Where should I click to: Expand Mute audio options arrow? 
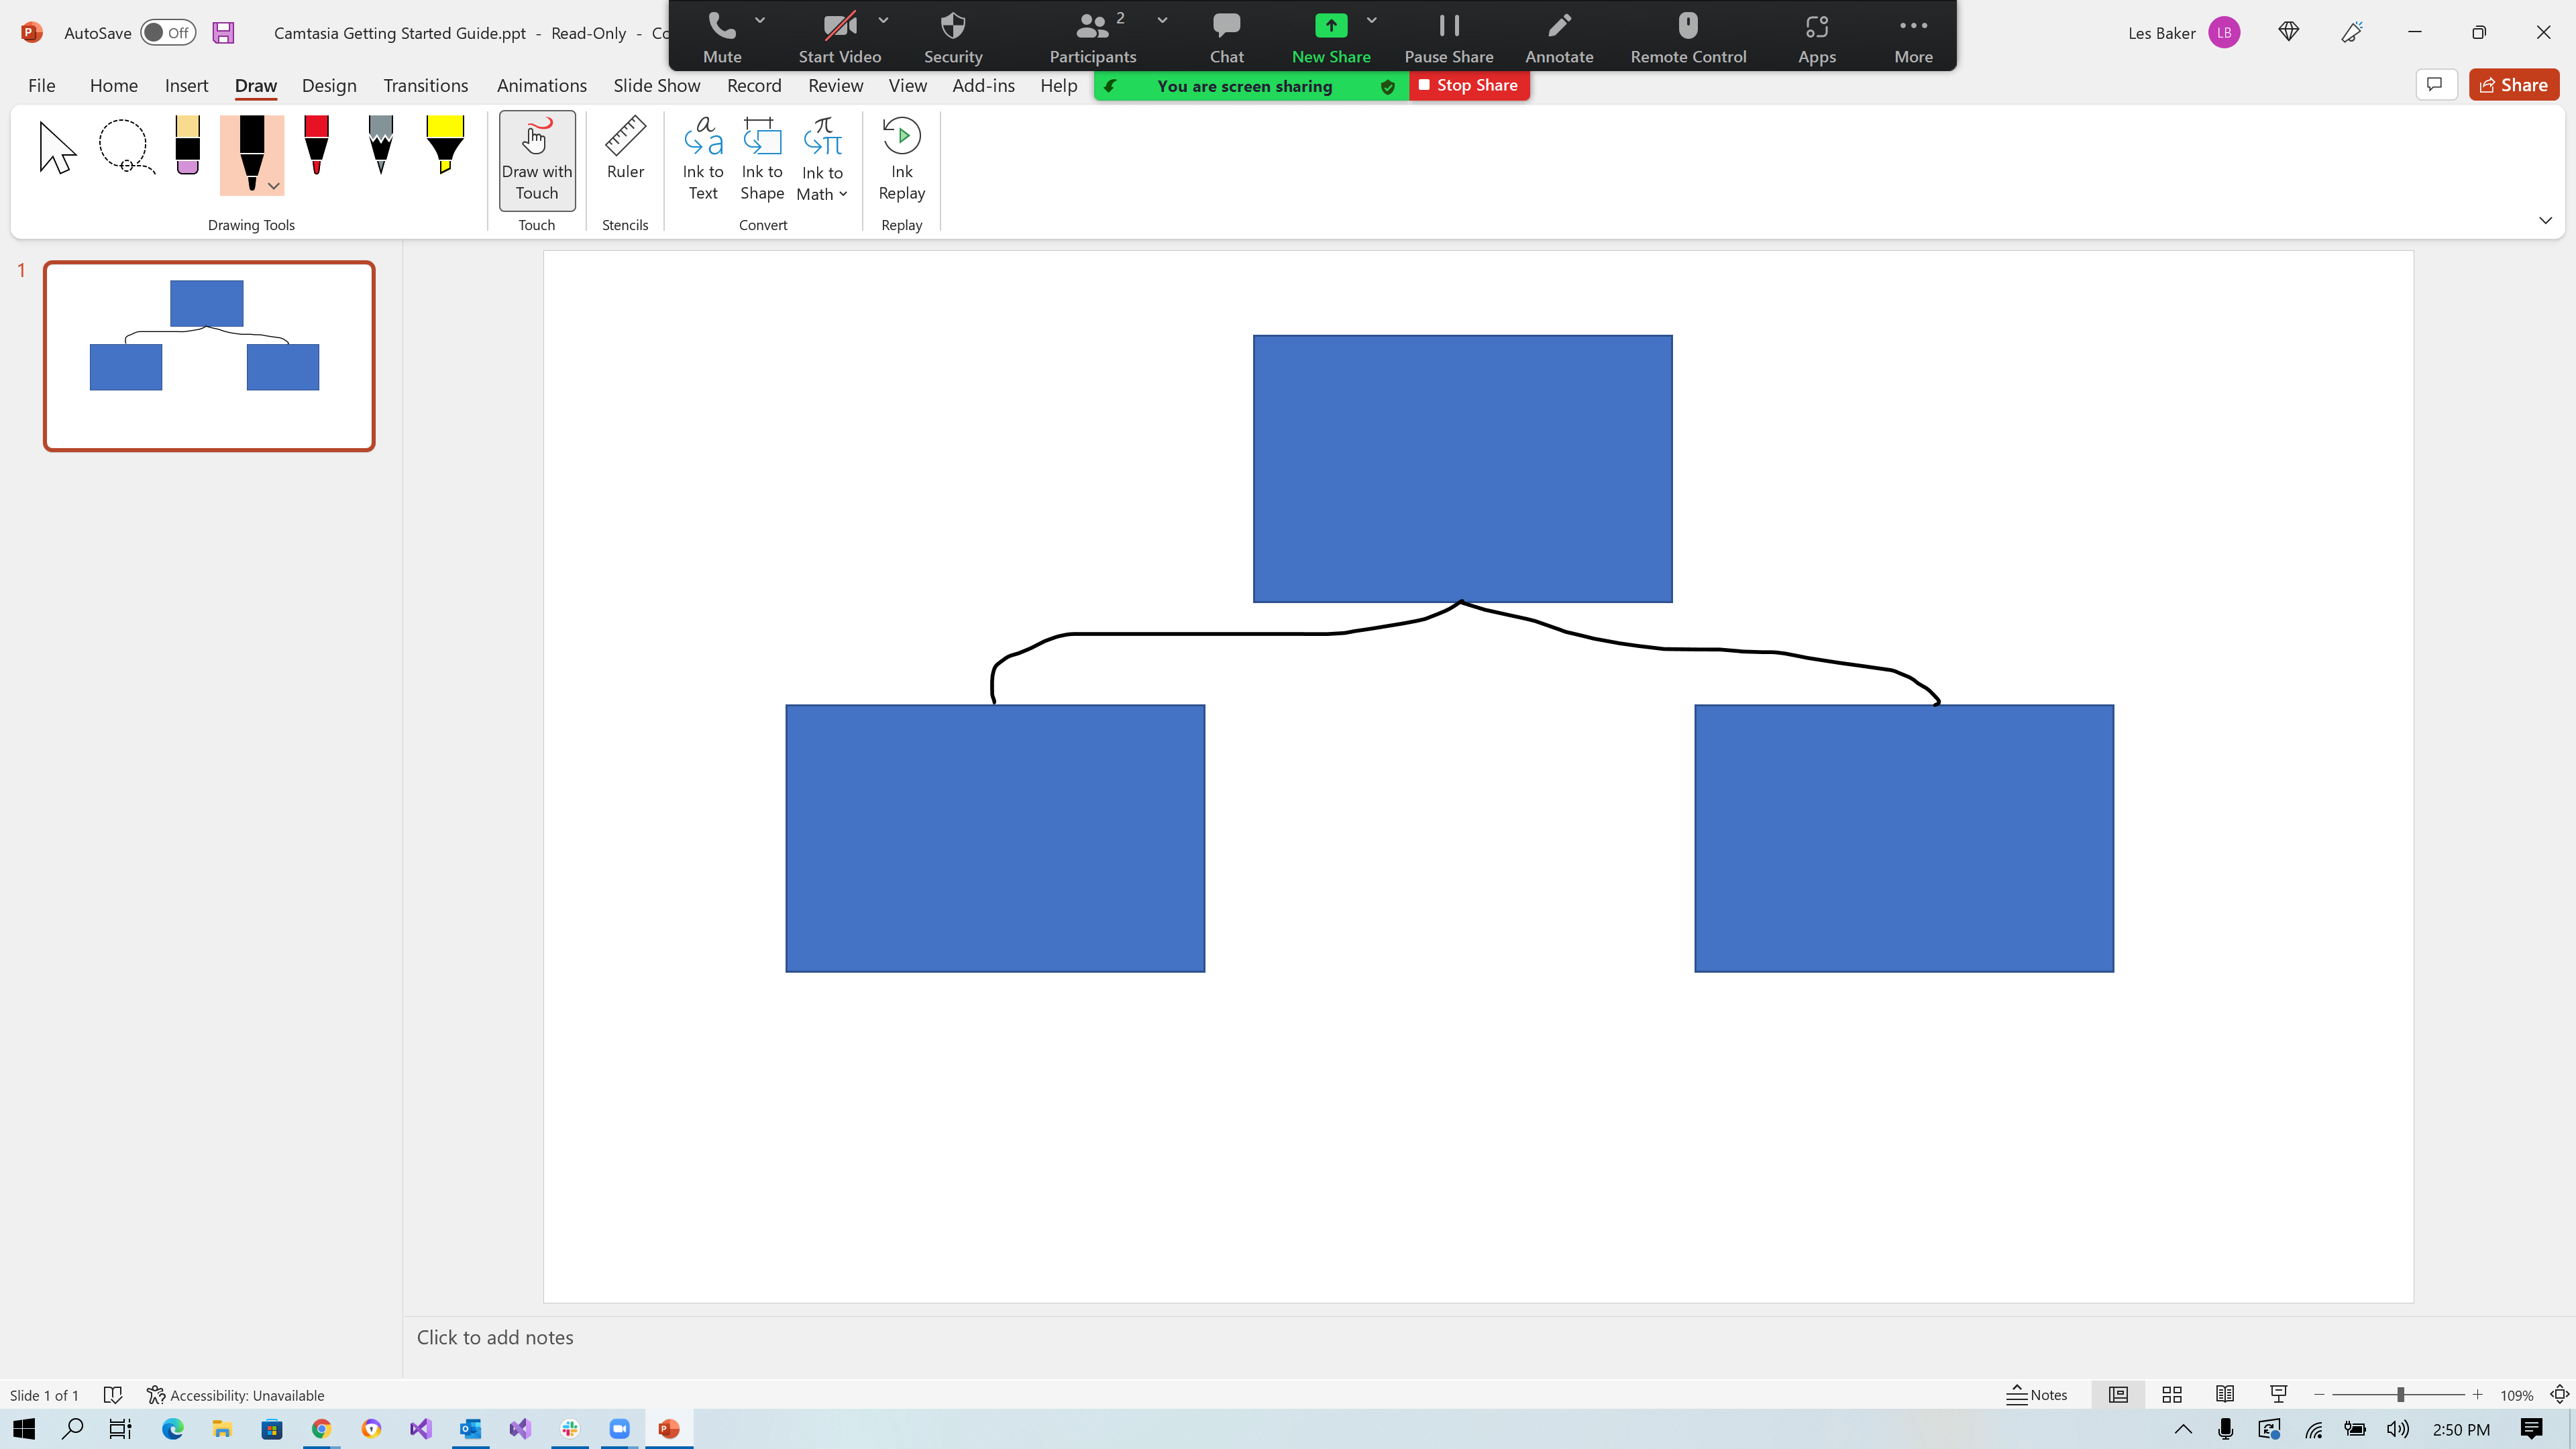pyautogui.click(x=760, y=20)
